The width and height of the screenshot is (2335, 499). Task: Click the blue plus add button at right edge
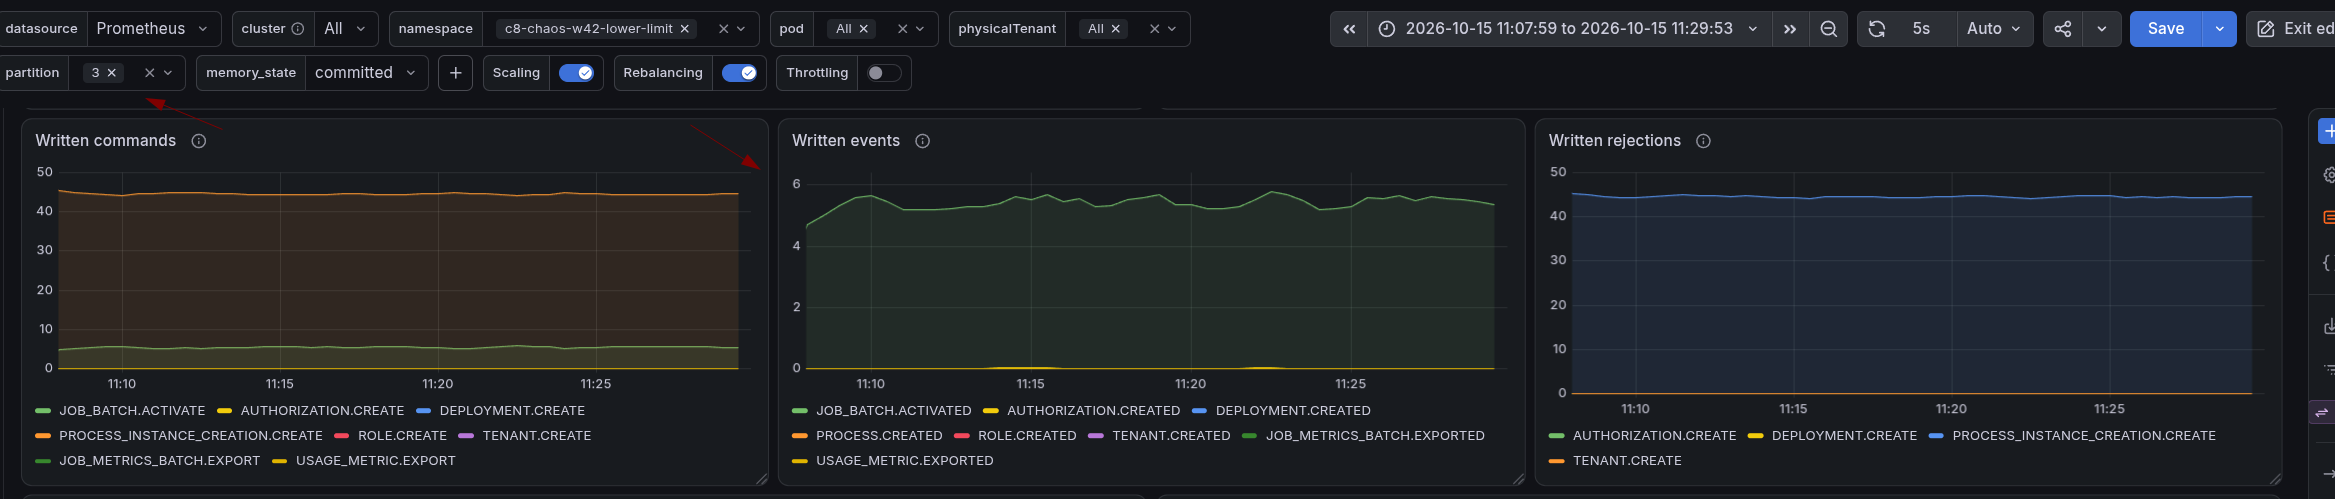pos(2327,131)
